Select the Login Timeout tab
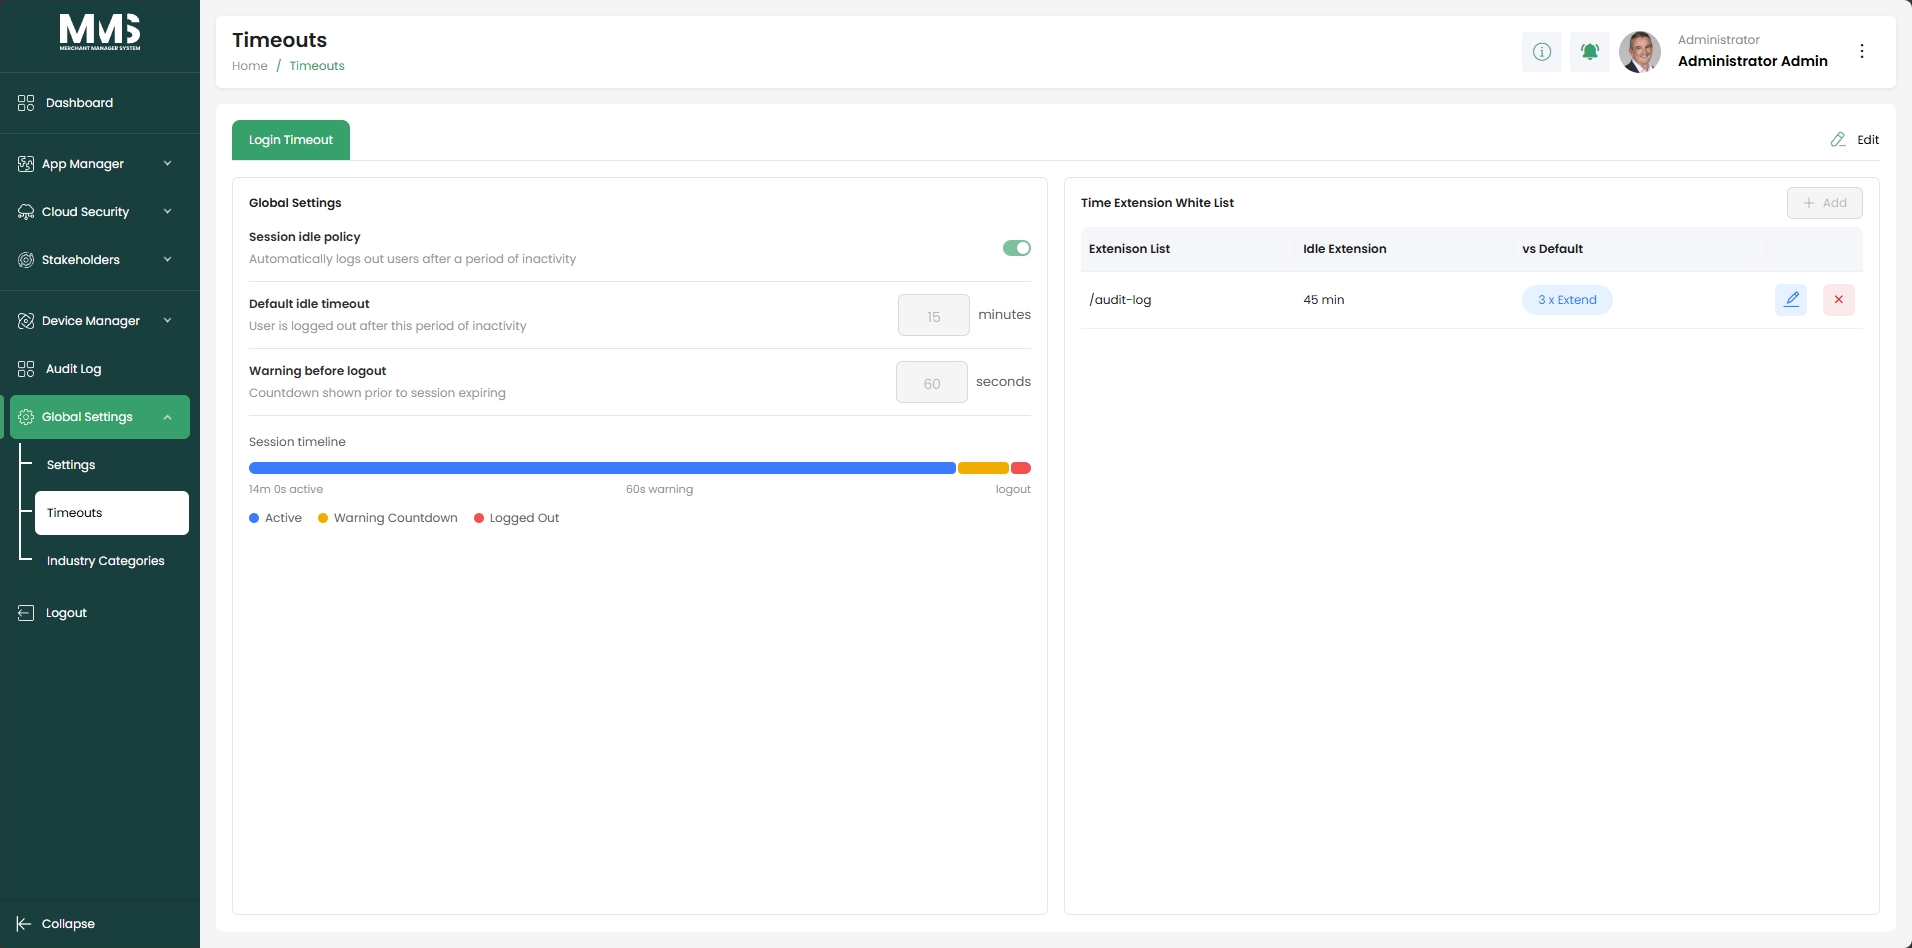This screenshot has height=948, width=1912. [291, 140]
